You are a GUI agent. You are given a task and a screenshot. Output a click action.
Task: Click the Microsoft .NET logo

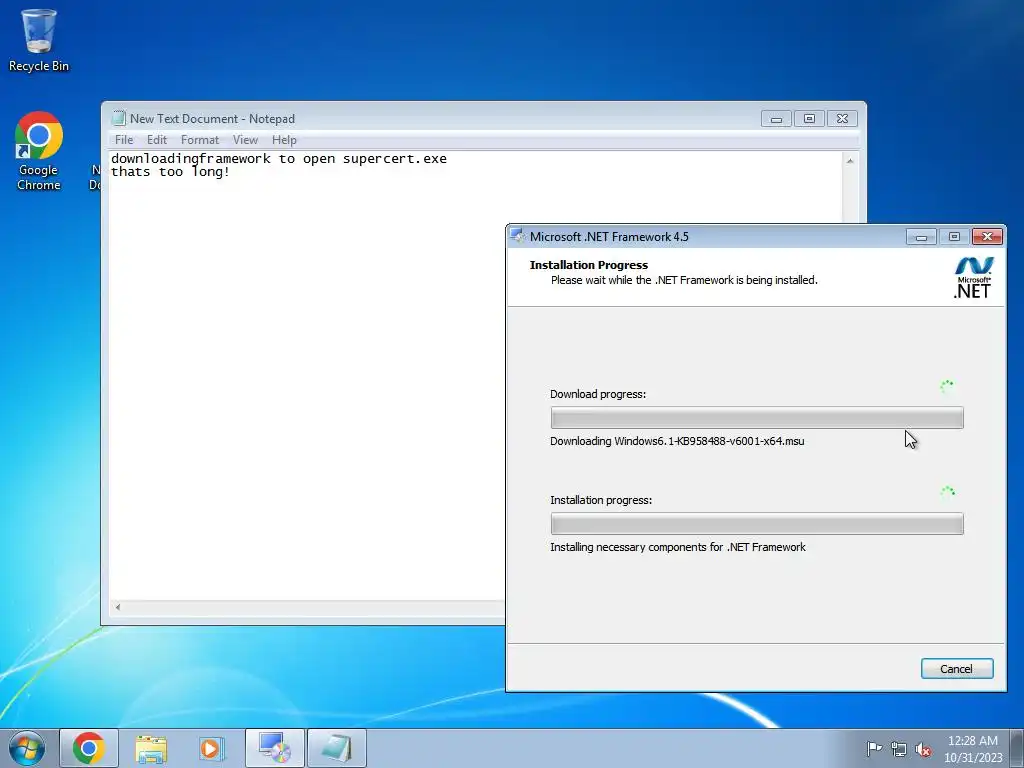coord(973,278)
